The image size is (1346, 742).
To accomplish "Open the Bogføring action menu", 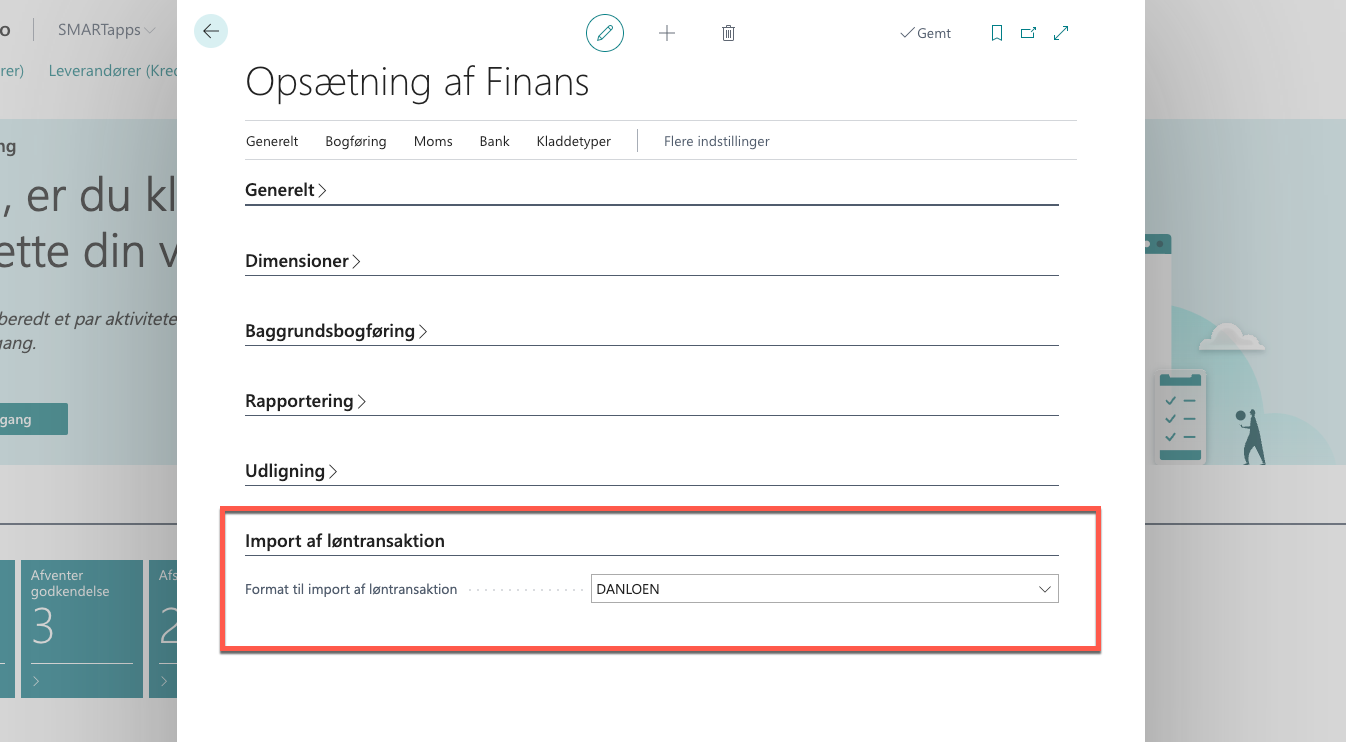I will pos(356,141).
